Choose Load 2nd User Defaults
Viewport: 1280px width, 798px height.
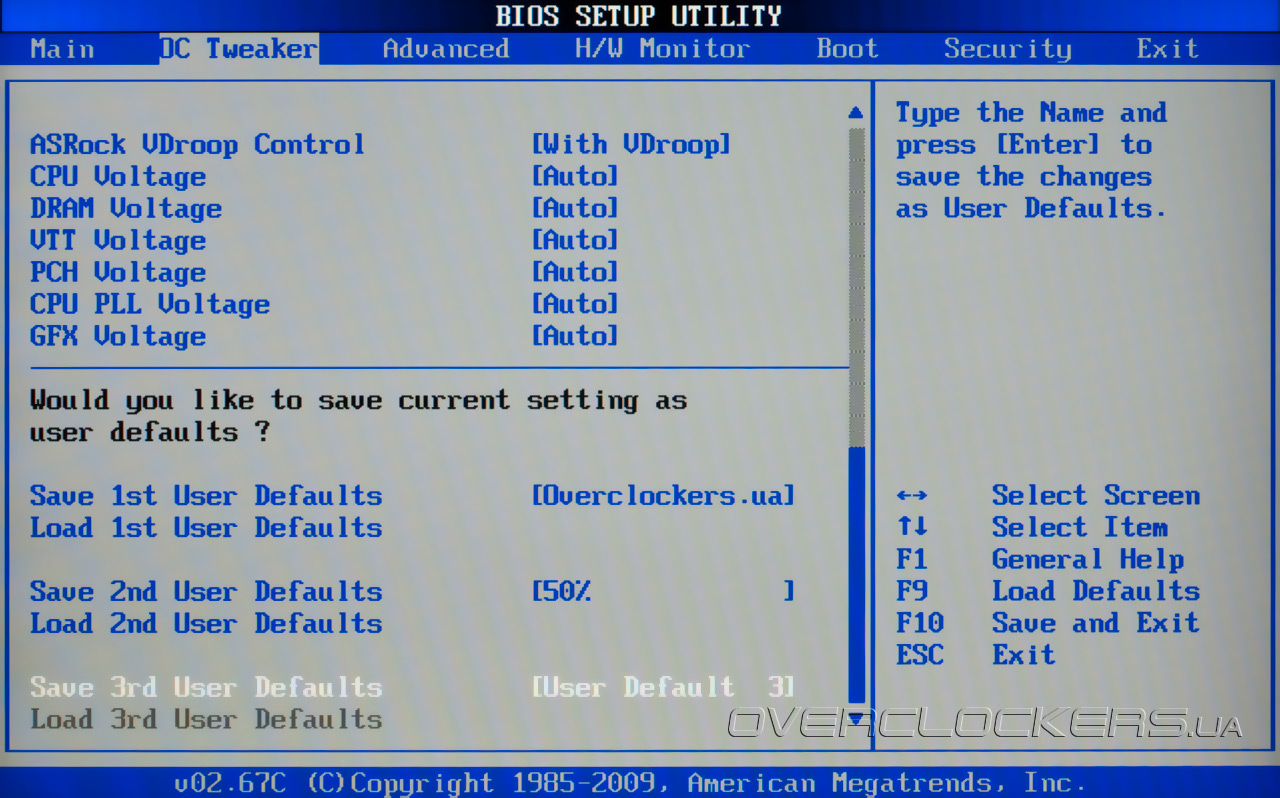click(206, 624)
